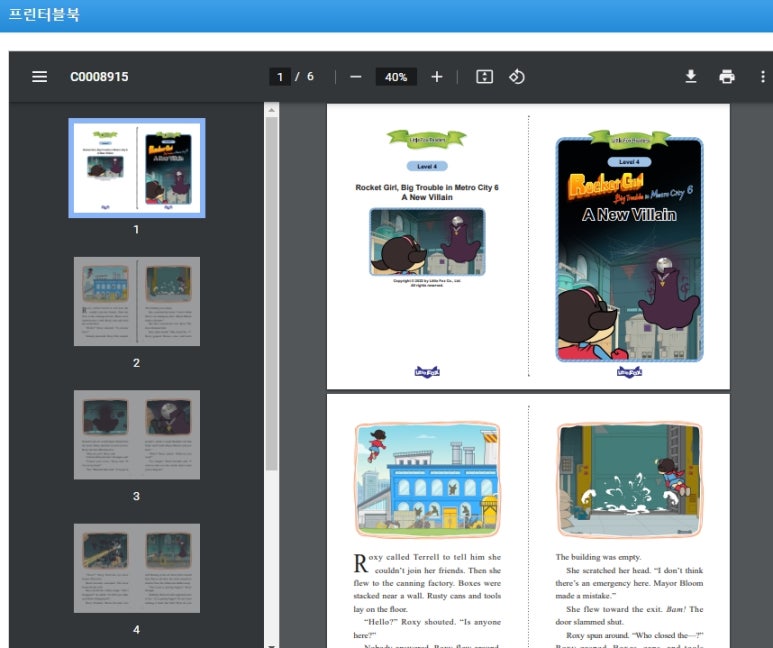Click the Little Fox logo under left page
The height and width of the screenshot is (648, 773).
427,372
